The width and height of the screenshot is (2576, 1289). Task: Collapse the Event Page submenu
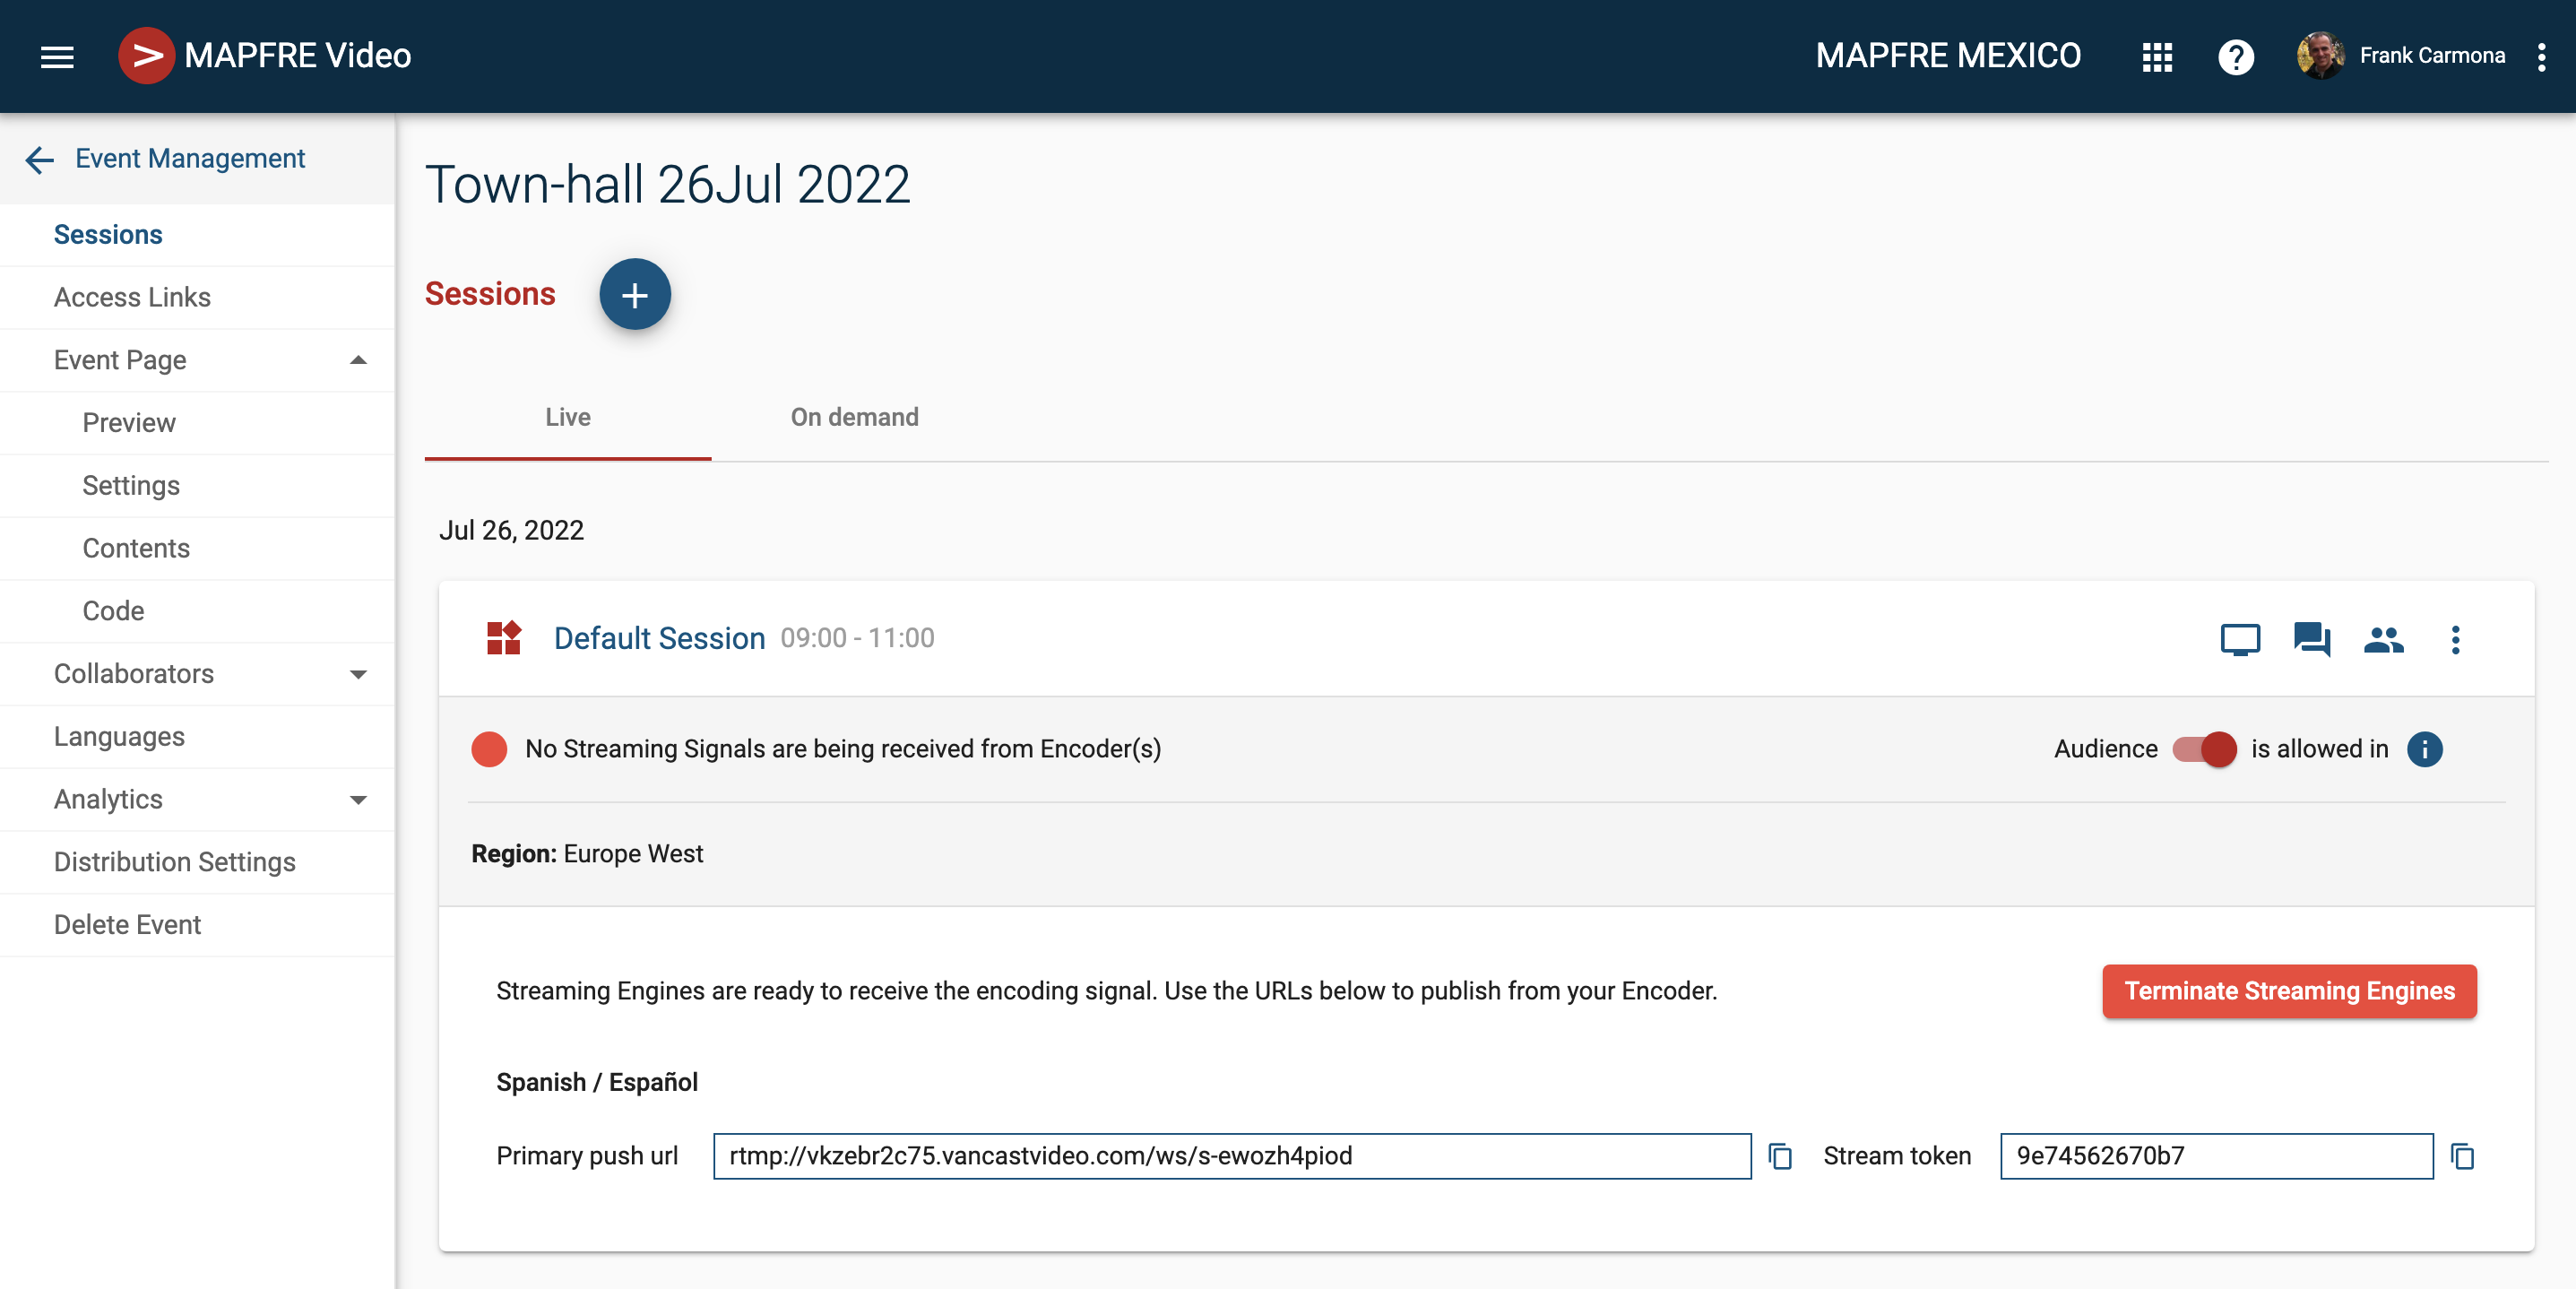tap(358, 360)
